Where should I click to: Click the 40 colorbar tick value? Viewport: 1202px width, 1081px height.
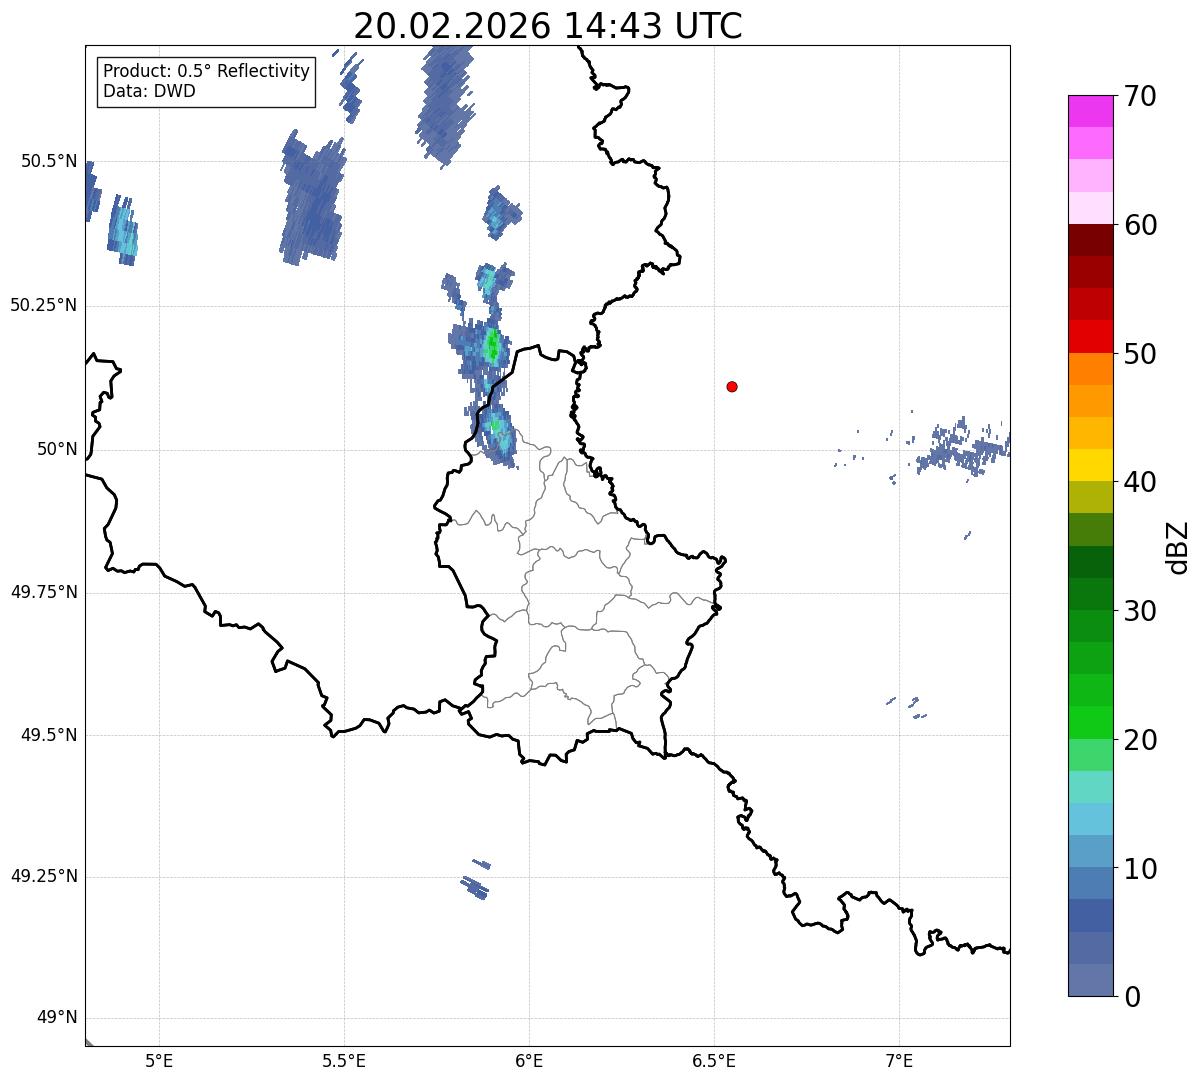(x=1139, y=482)
